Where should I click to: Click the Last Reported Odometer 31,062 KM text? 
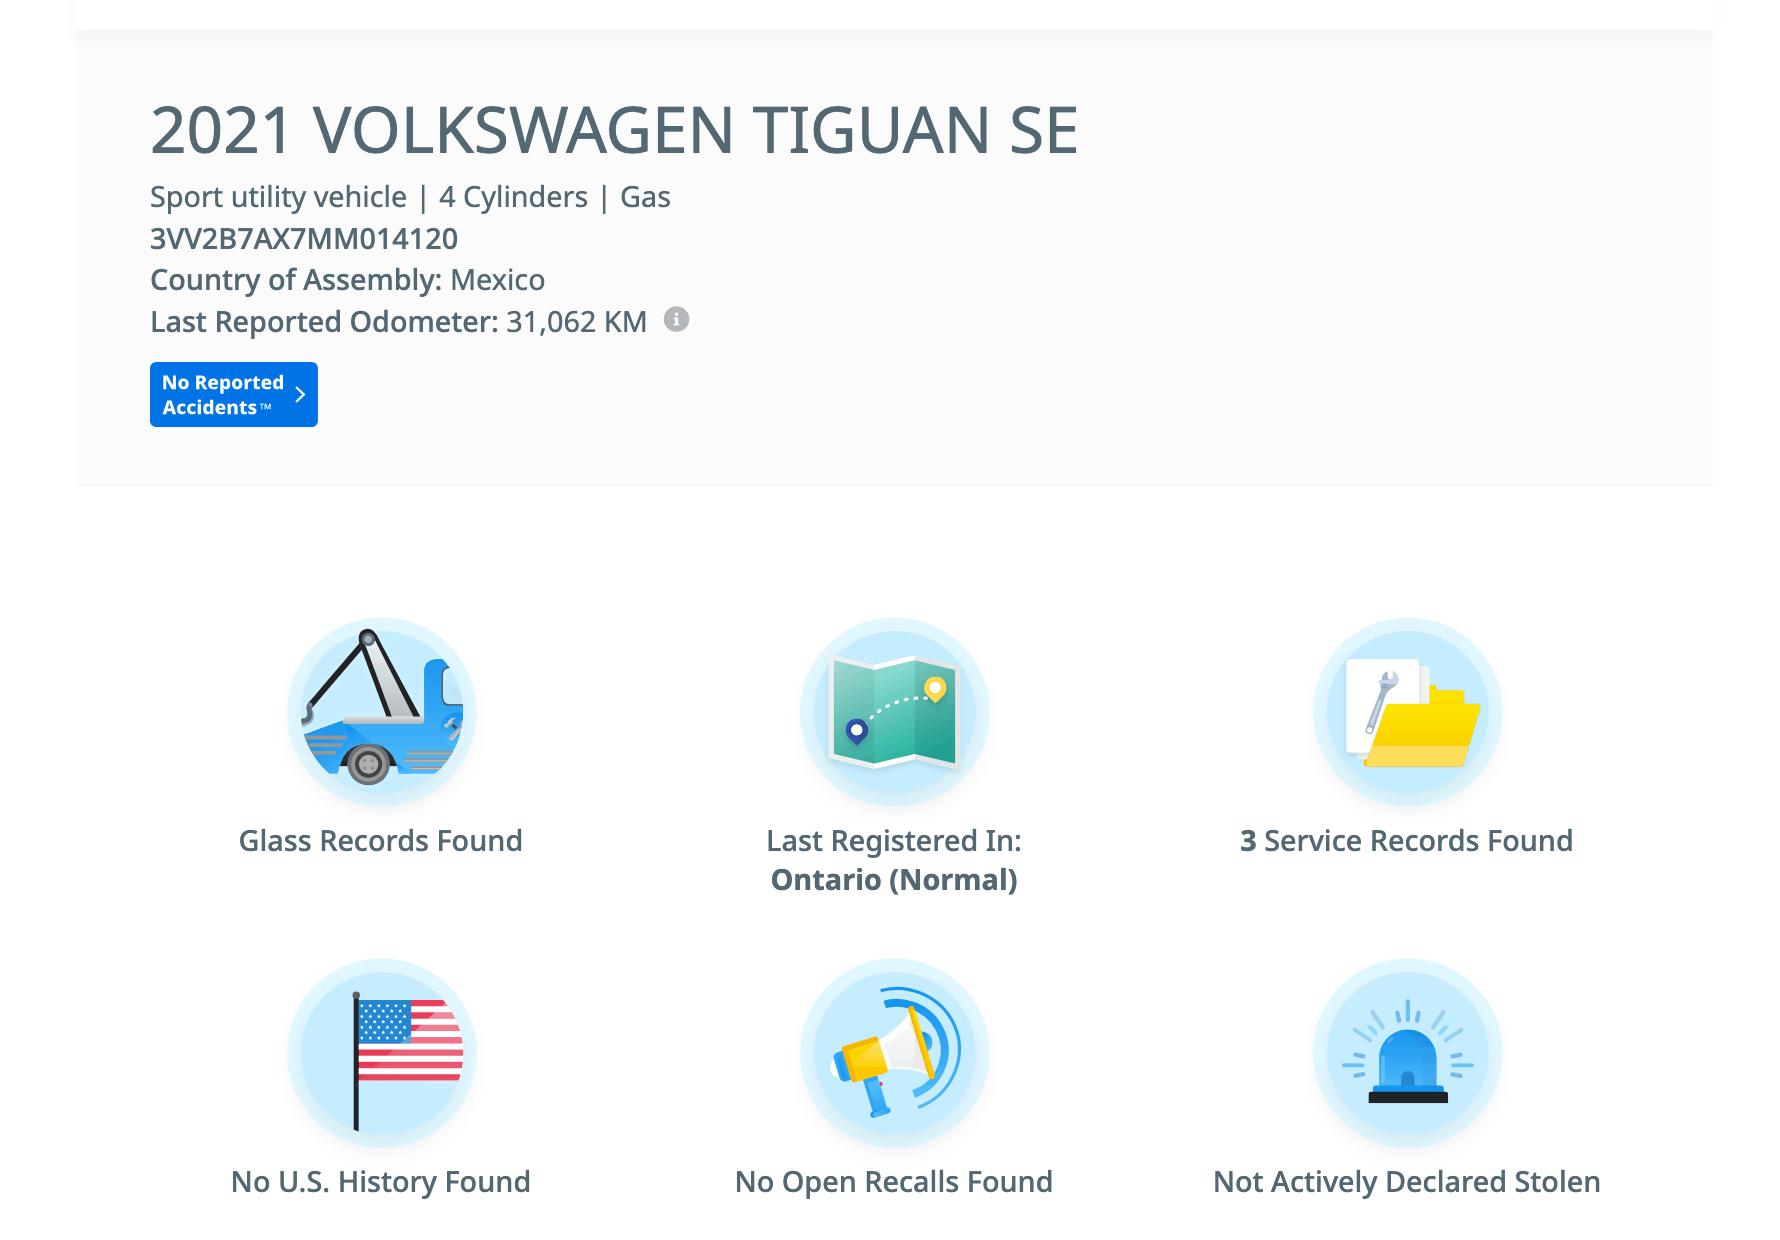tap(398, 322)
